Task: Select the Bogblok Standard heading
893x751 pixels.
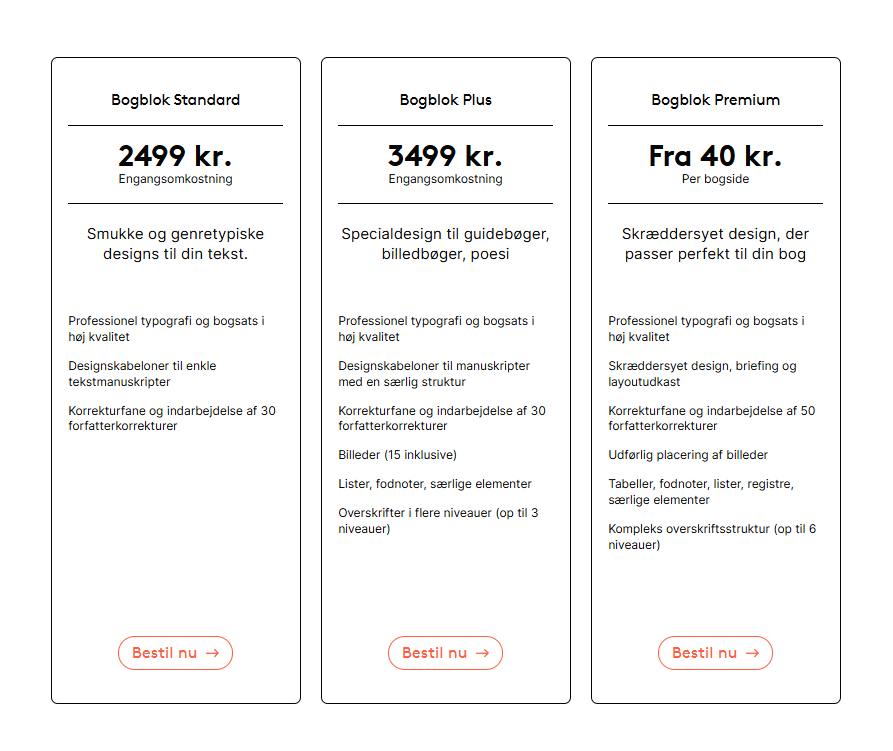Action: click(x=176, y=100)
